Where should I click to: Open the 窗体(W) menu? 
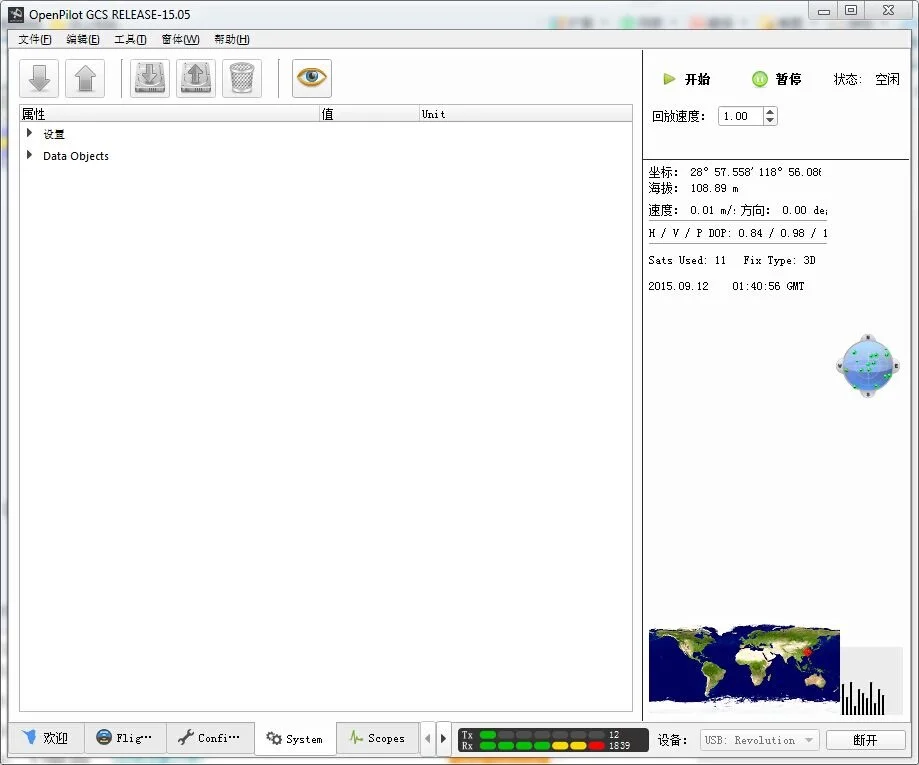pos(181,39)
